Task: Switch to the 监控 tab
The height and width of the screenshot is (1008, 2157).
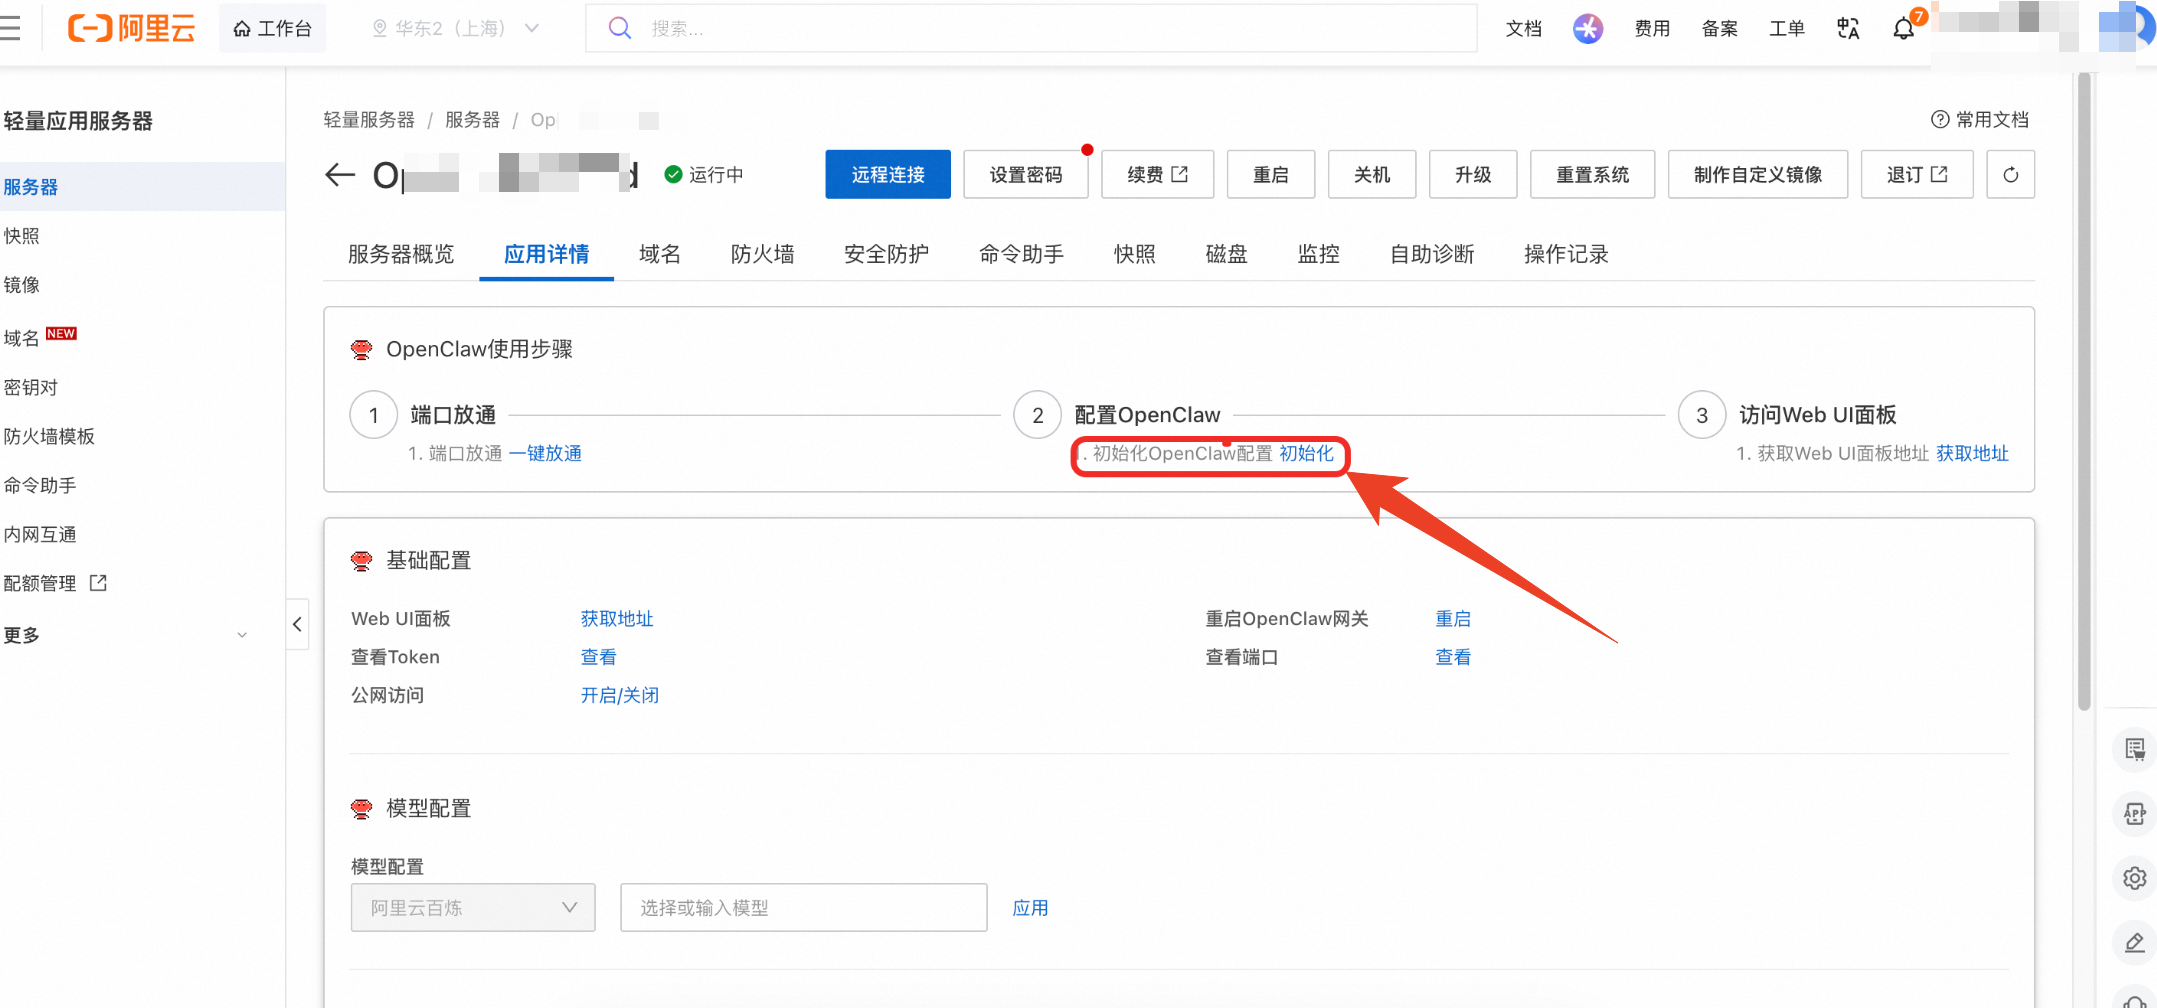Action: coord(1319,254)
